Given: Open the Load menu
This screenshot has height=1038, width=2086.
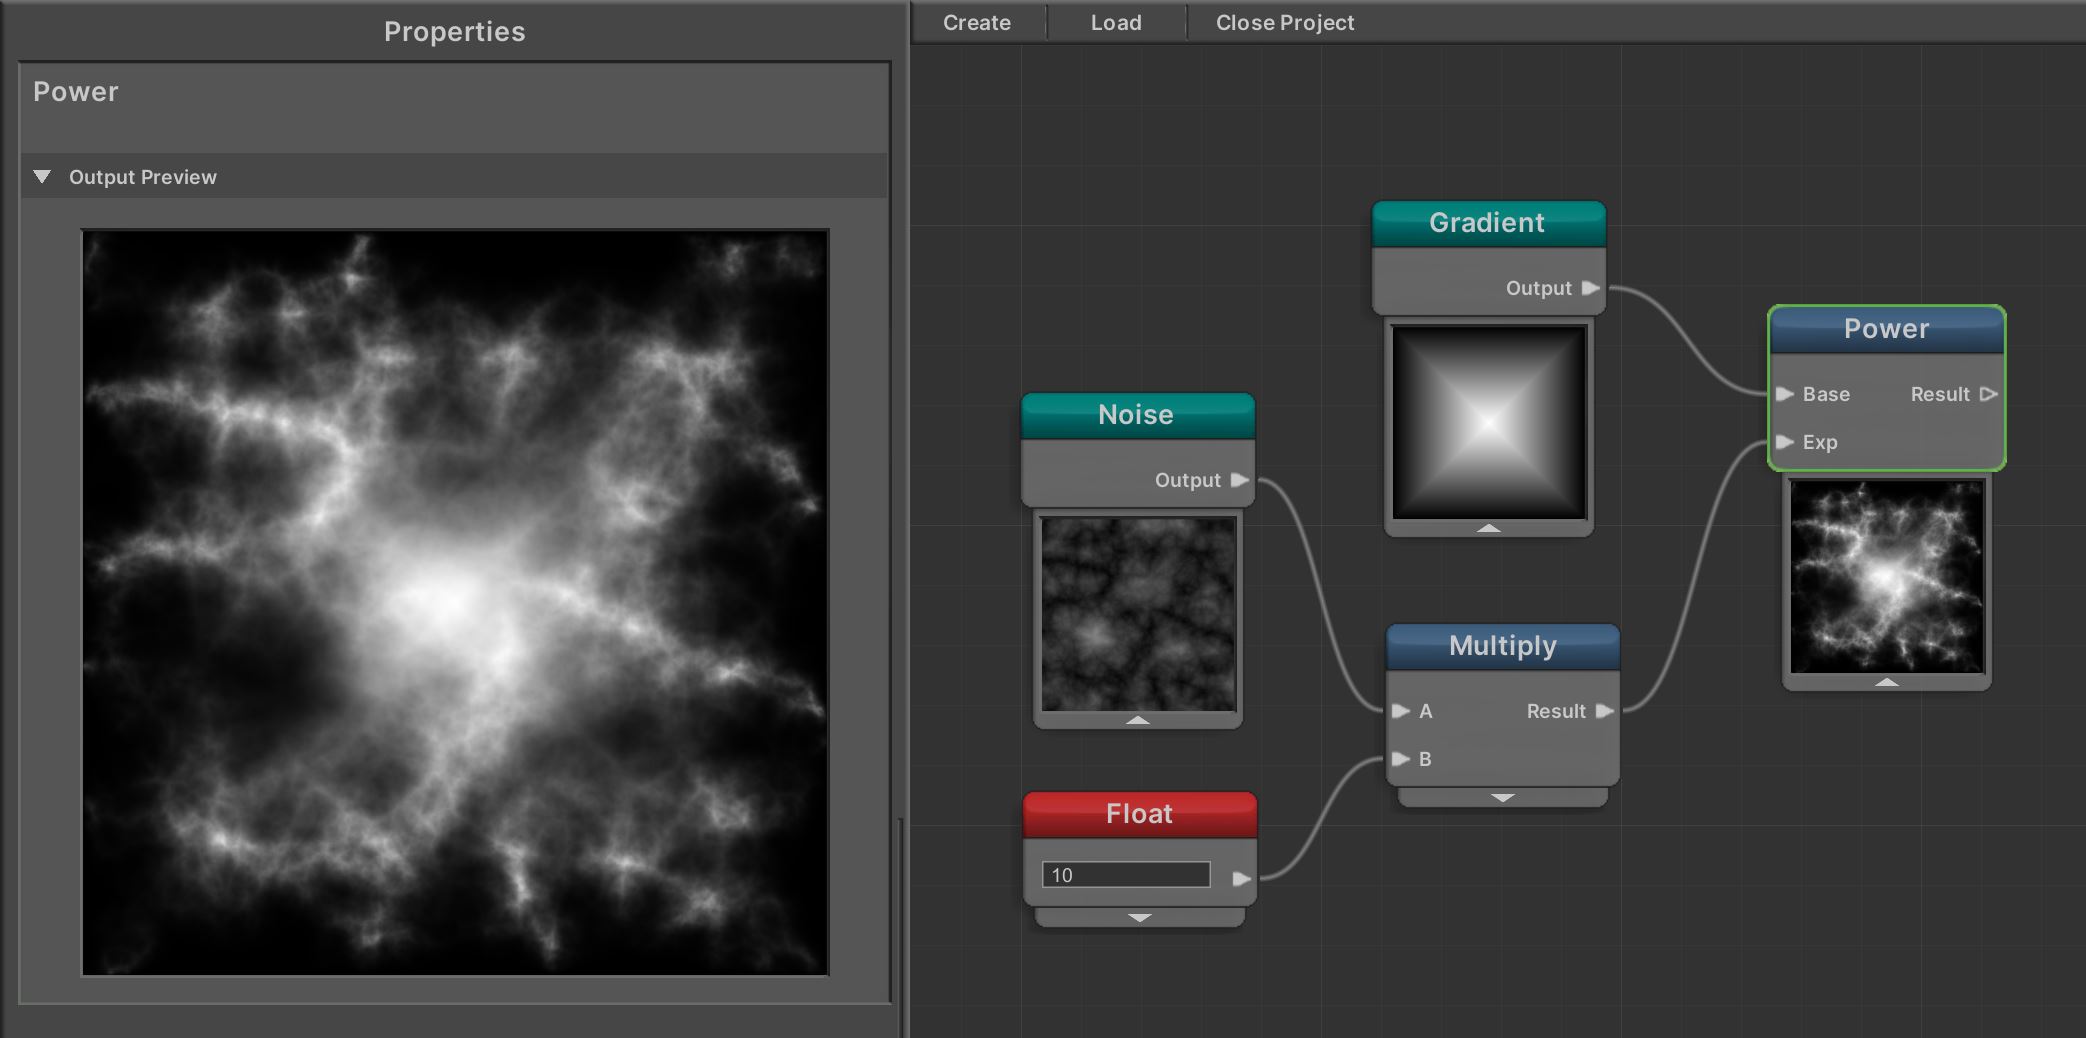Looking at the screenshot, I should [x=1115, y=21].
